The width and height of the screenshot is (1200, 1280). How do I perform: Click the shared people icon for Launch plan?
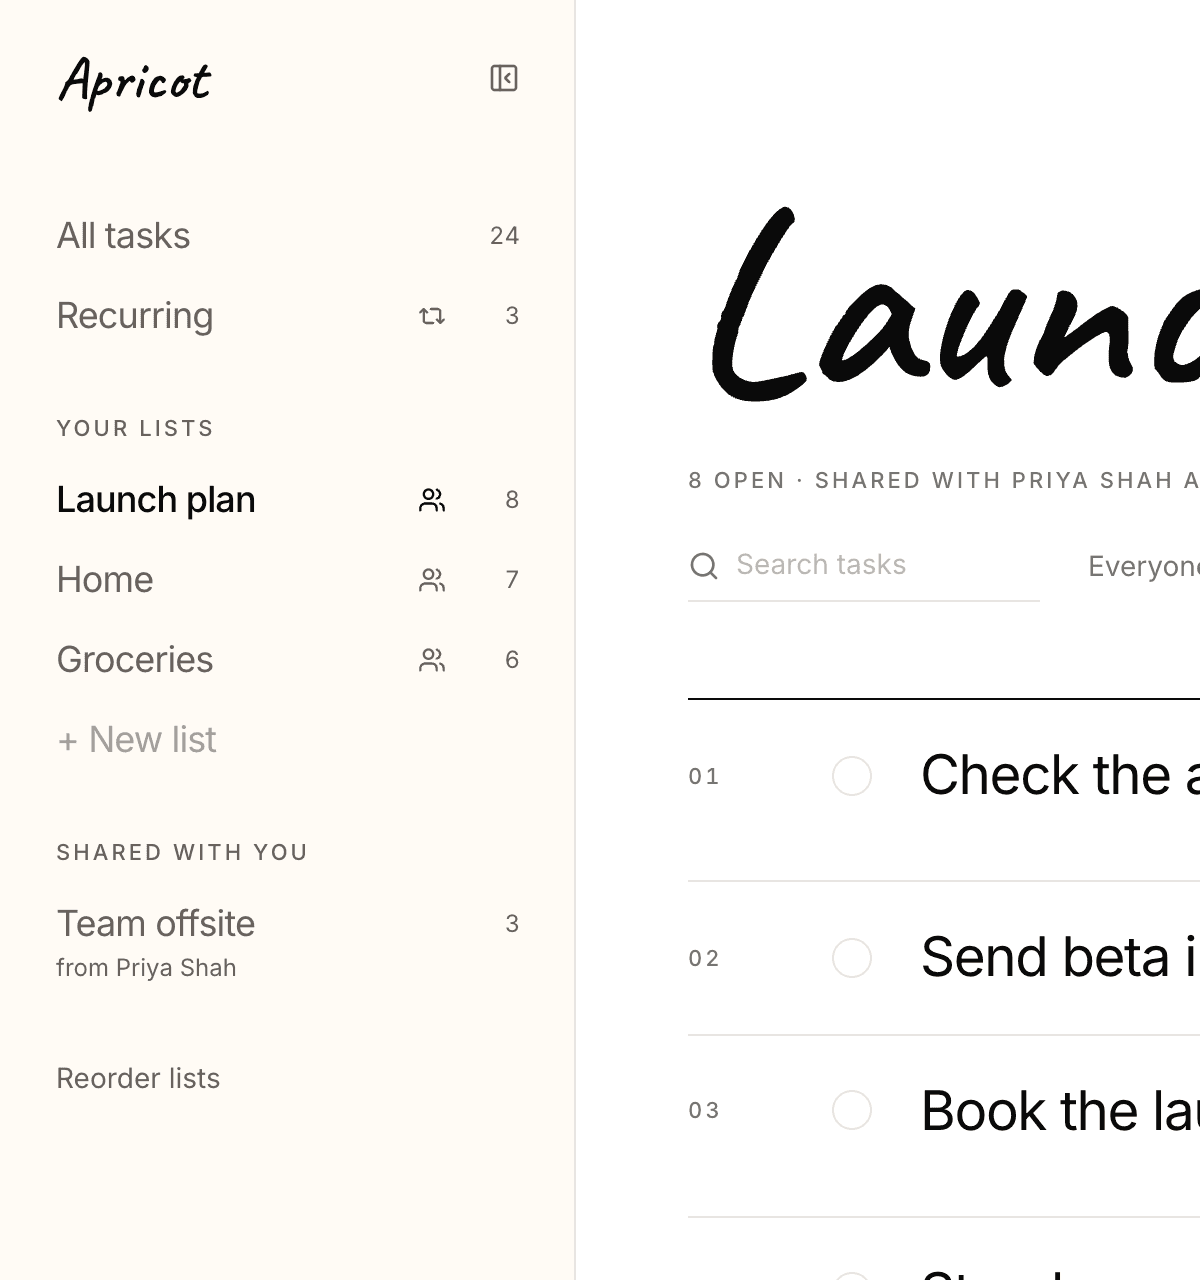432,500
